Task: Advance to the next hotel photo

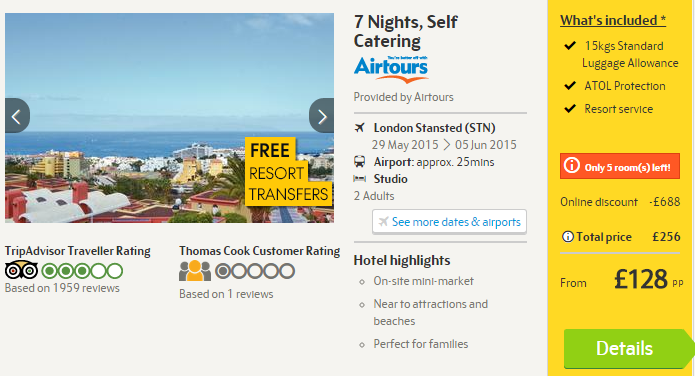Action: point(322,116)
